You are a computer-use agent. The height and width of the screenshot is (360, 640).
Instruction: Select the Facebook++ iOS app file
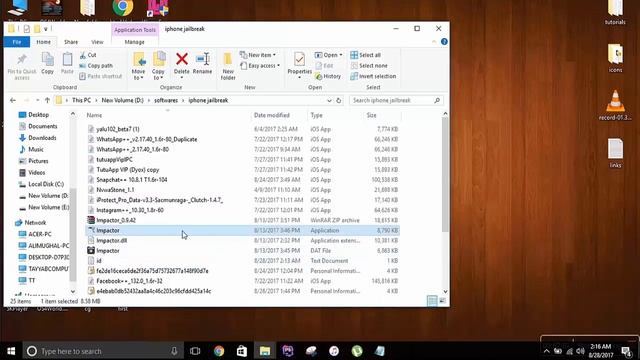pyautogui.click(x=242, y=281)
